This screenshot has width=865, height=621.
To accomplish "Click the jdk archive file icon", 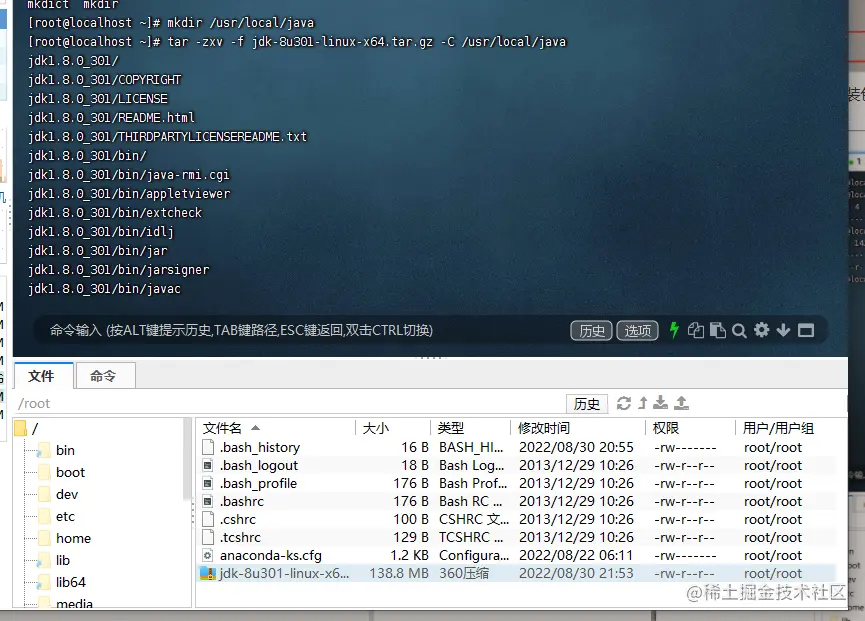I will coord(207,573).
